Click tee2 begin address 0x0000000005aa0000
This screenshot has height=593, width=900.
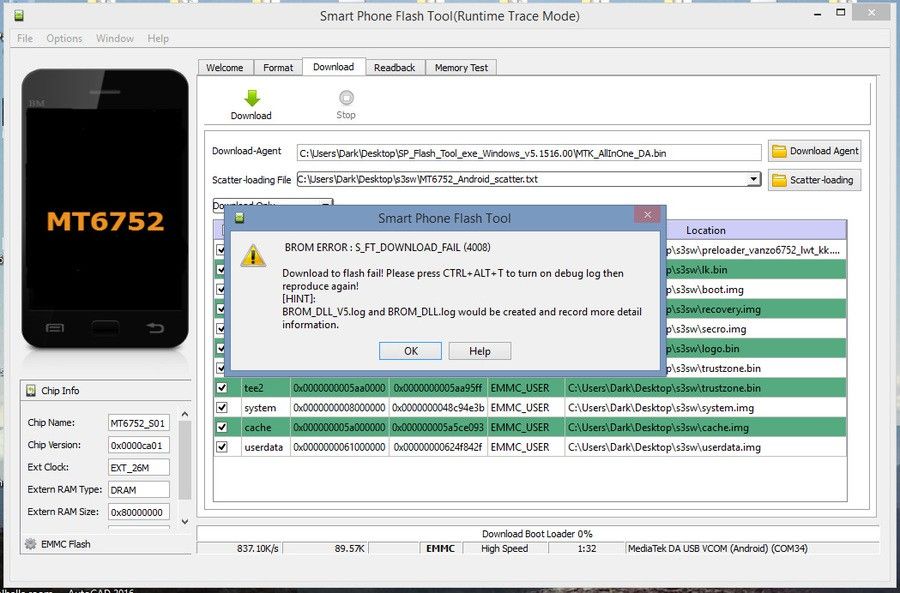click(339, 388)
